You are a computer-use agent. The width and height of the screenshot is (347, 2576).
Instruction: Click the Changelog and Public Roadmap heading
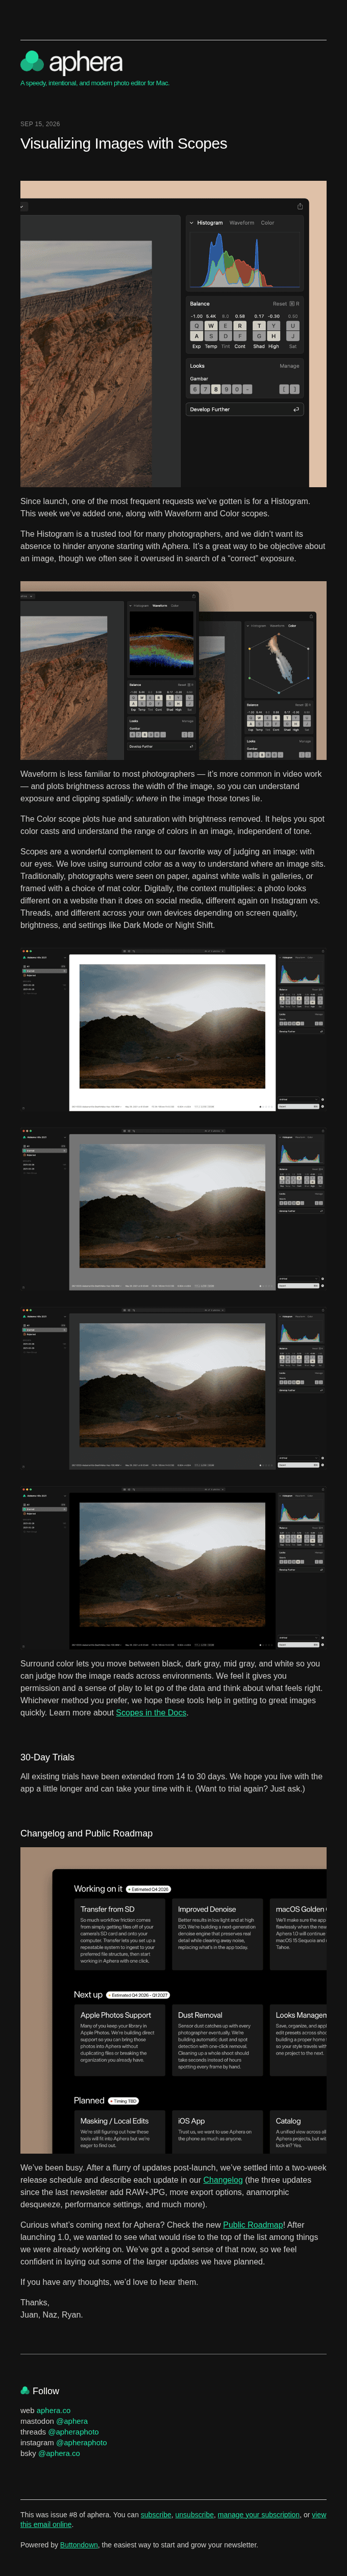(87, 1832)
